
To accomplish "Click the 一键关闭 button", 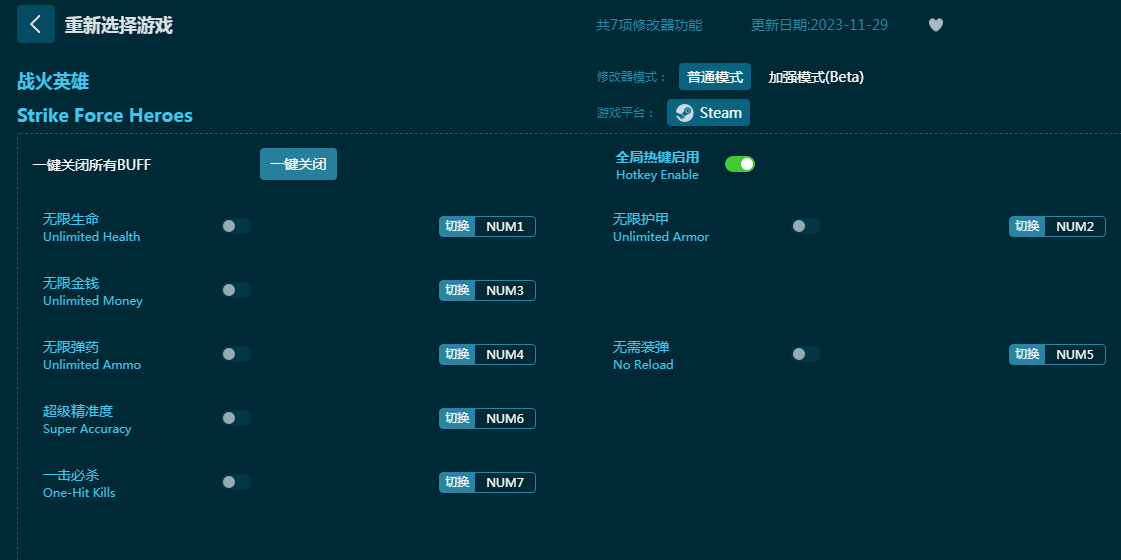I will pos(298,164).
